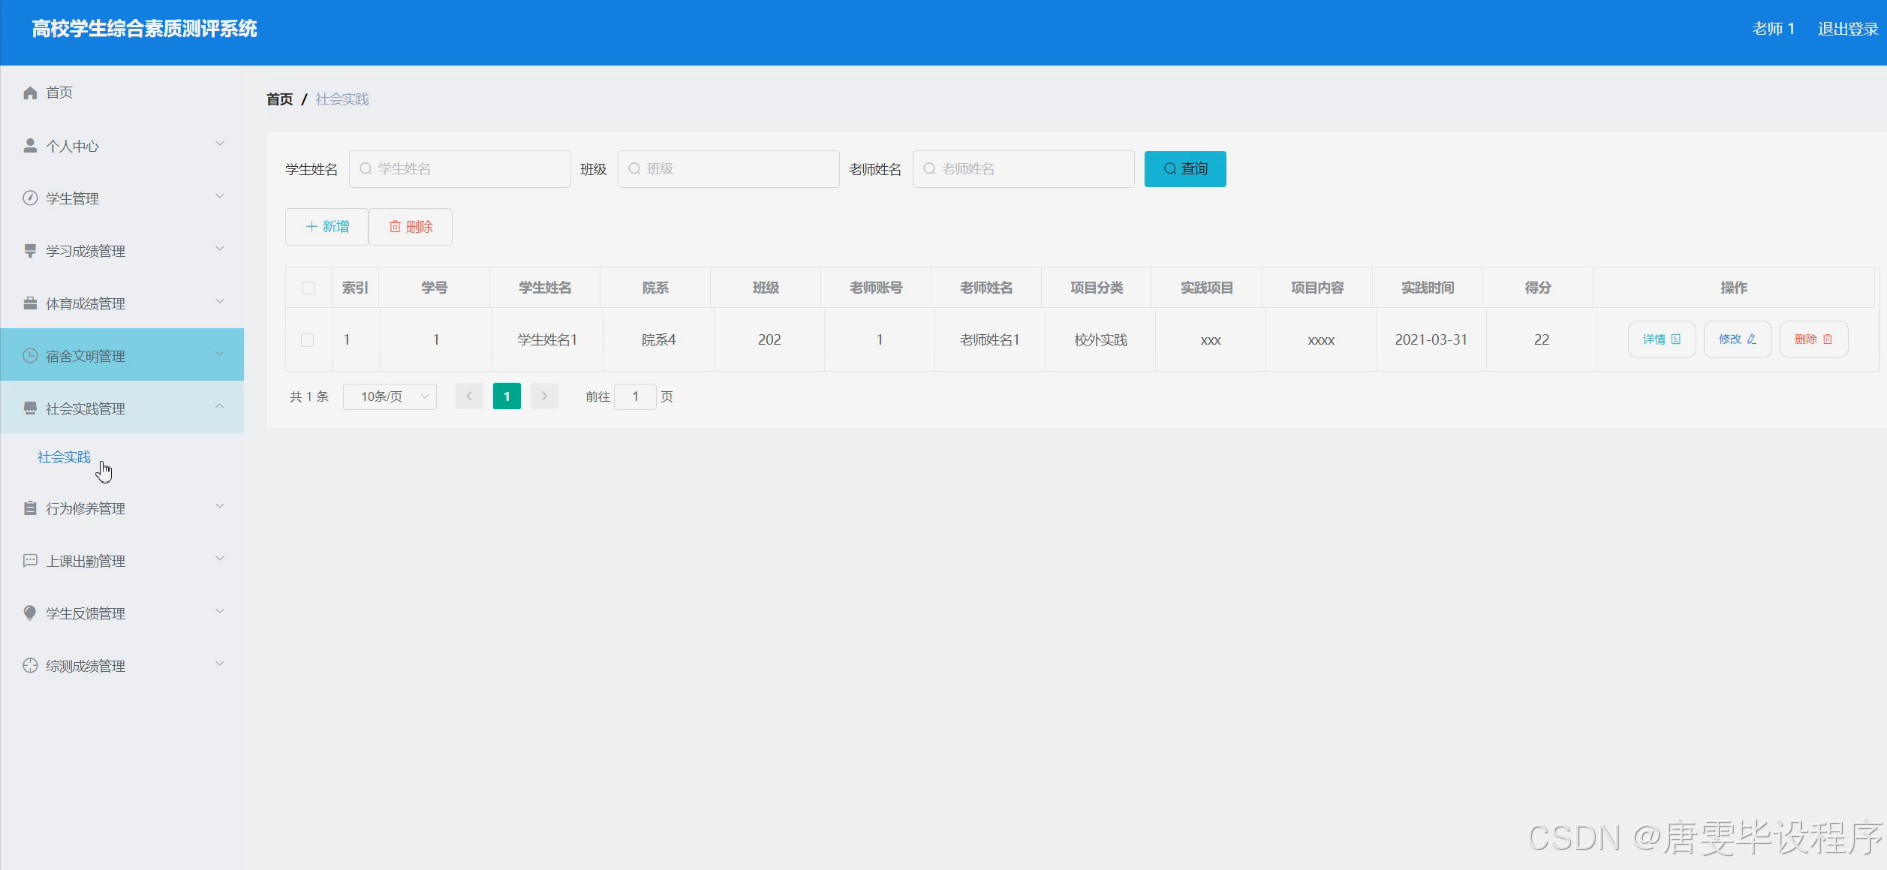Viewport: 1887px width, 870px height.
Task: Click the toolbar 删除 batch delete button
Action: coord(411,227)
